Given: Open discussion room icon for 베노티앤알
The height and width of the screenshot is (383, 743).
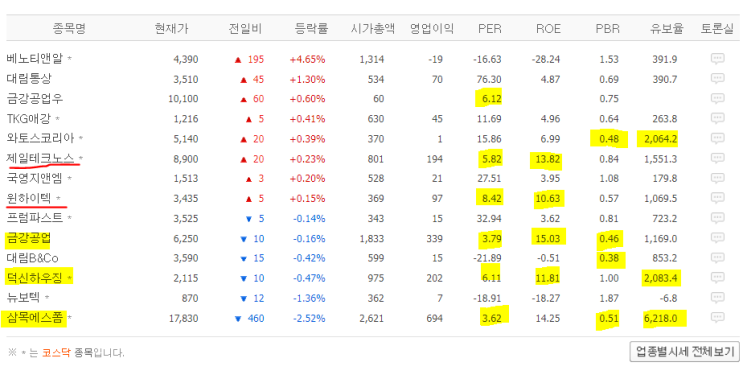Looking at the screenshot, I should (x=717, y=59).
